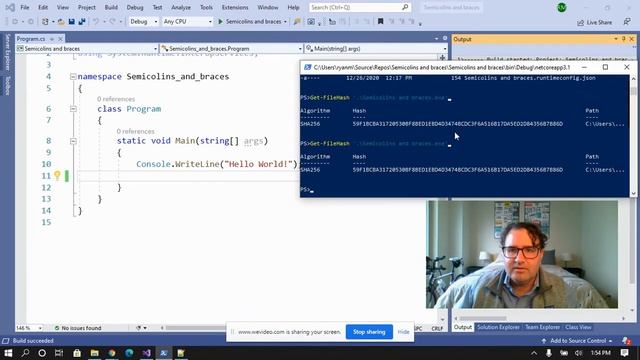Click Hide link on sharing bar
The height and width of the screenshot is (360, 640).
point(403,332)
